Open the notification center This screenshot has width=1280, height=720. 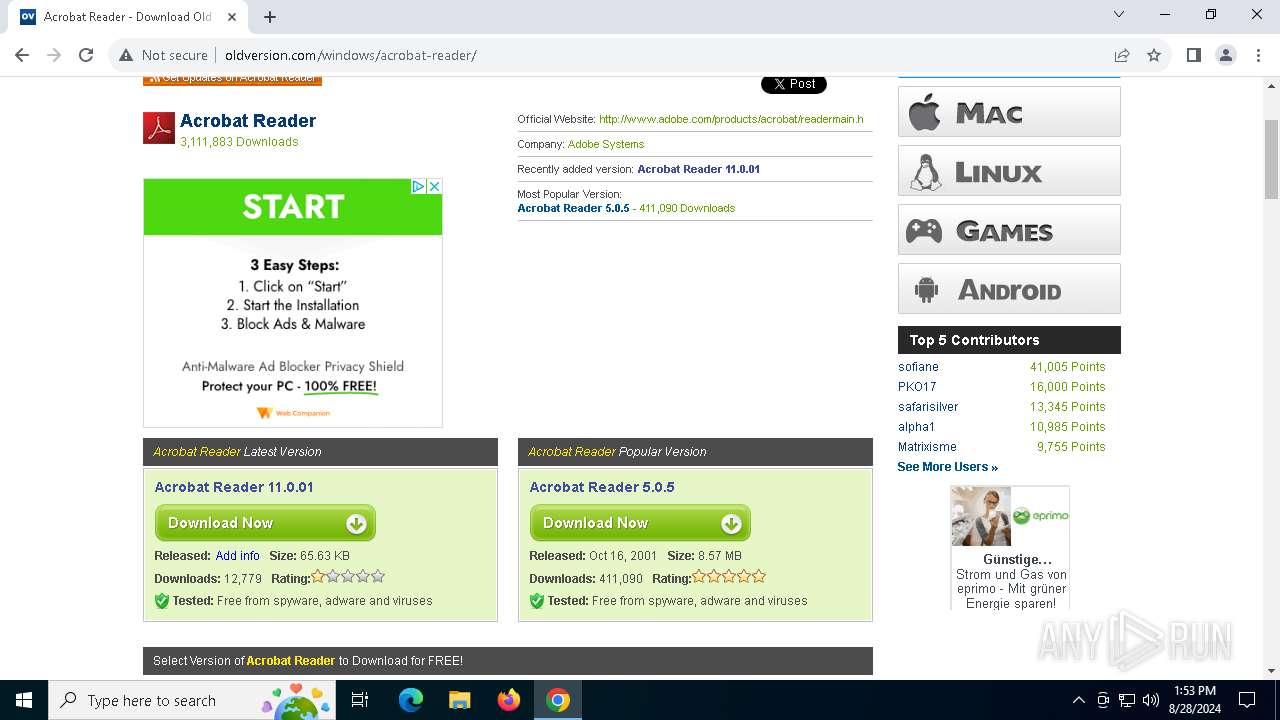[1247, 700]
